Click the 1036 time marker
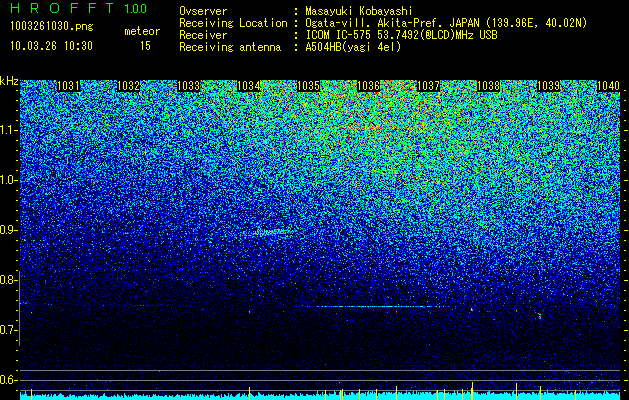629x400 pixels. point(369,86)
